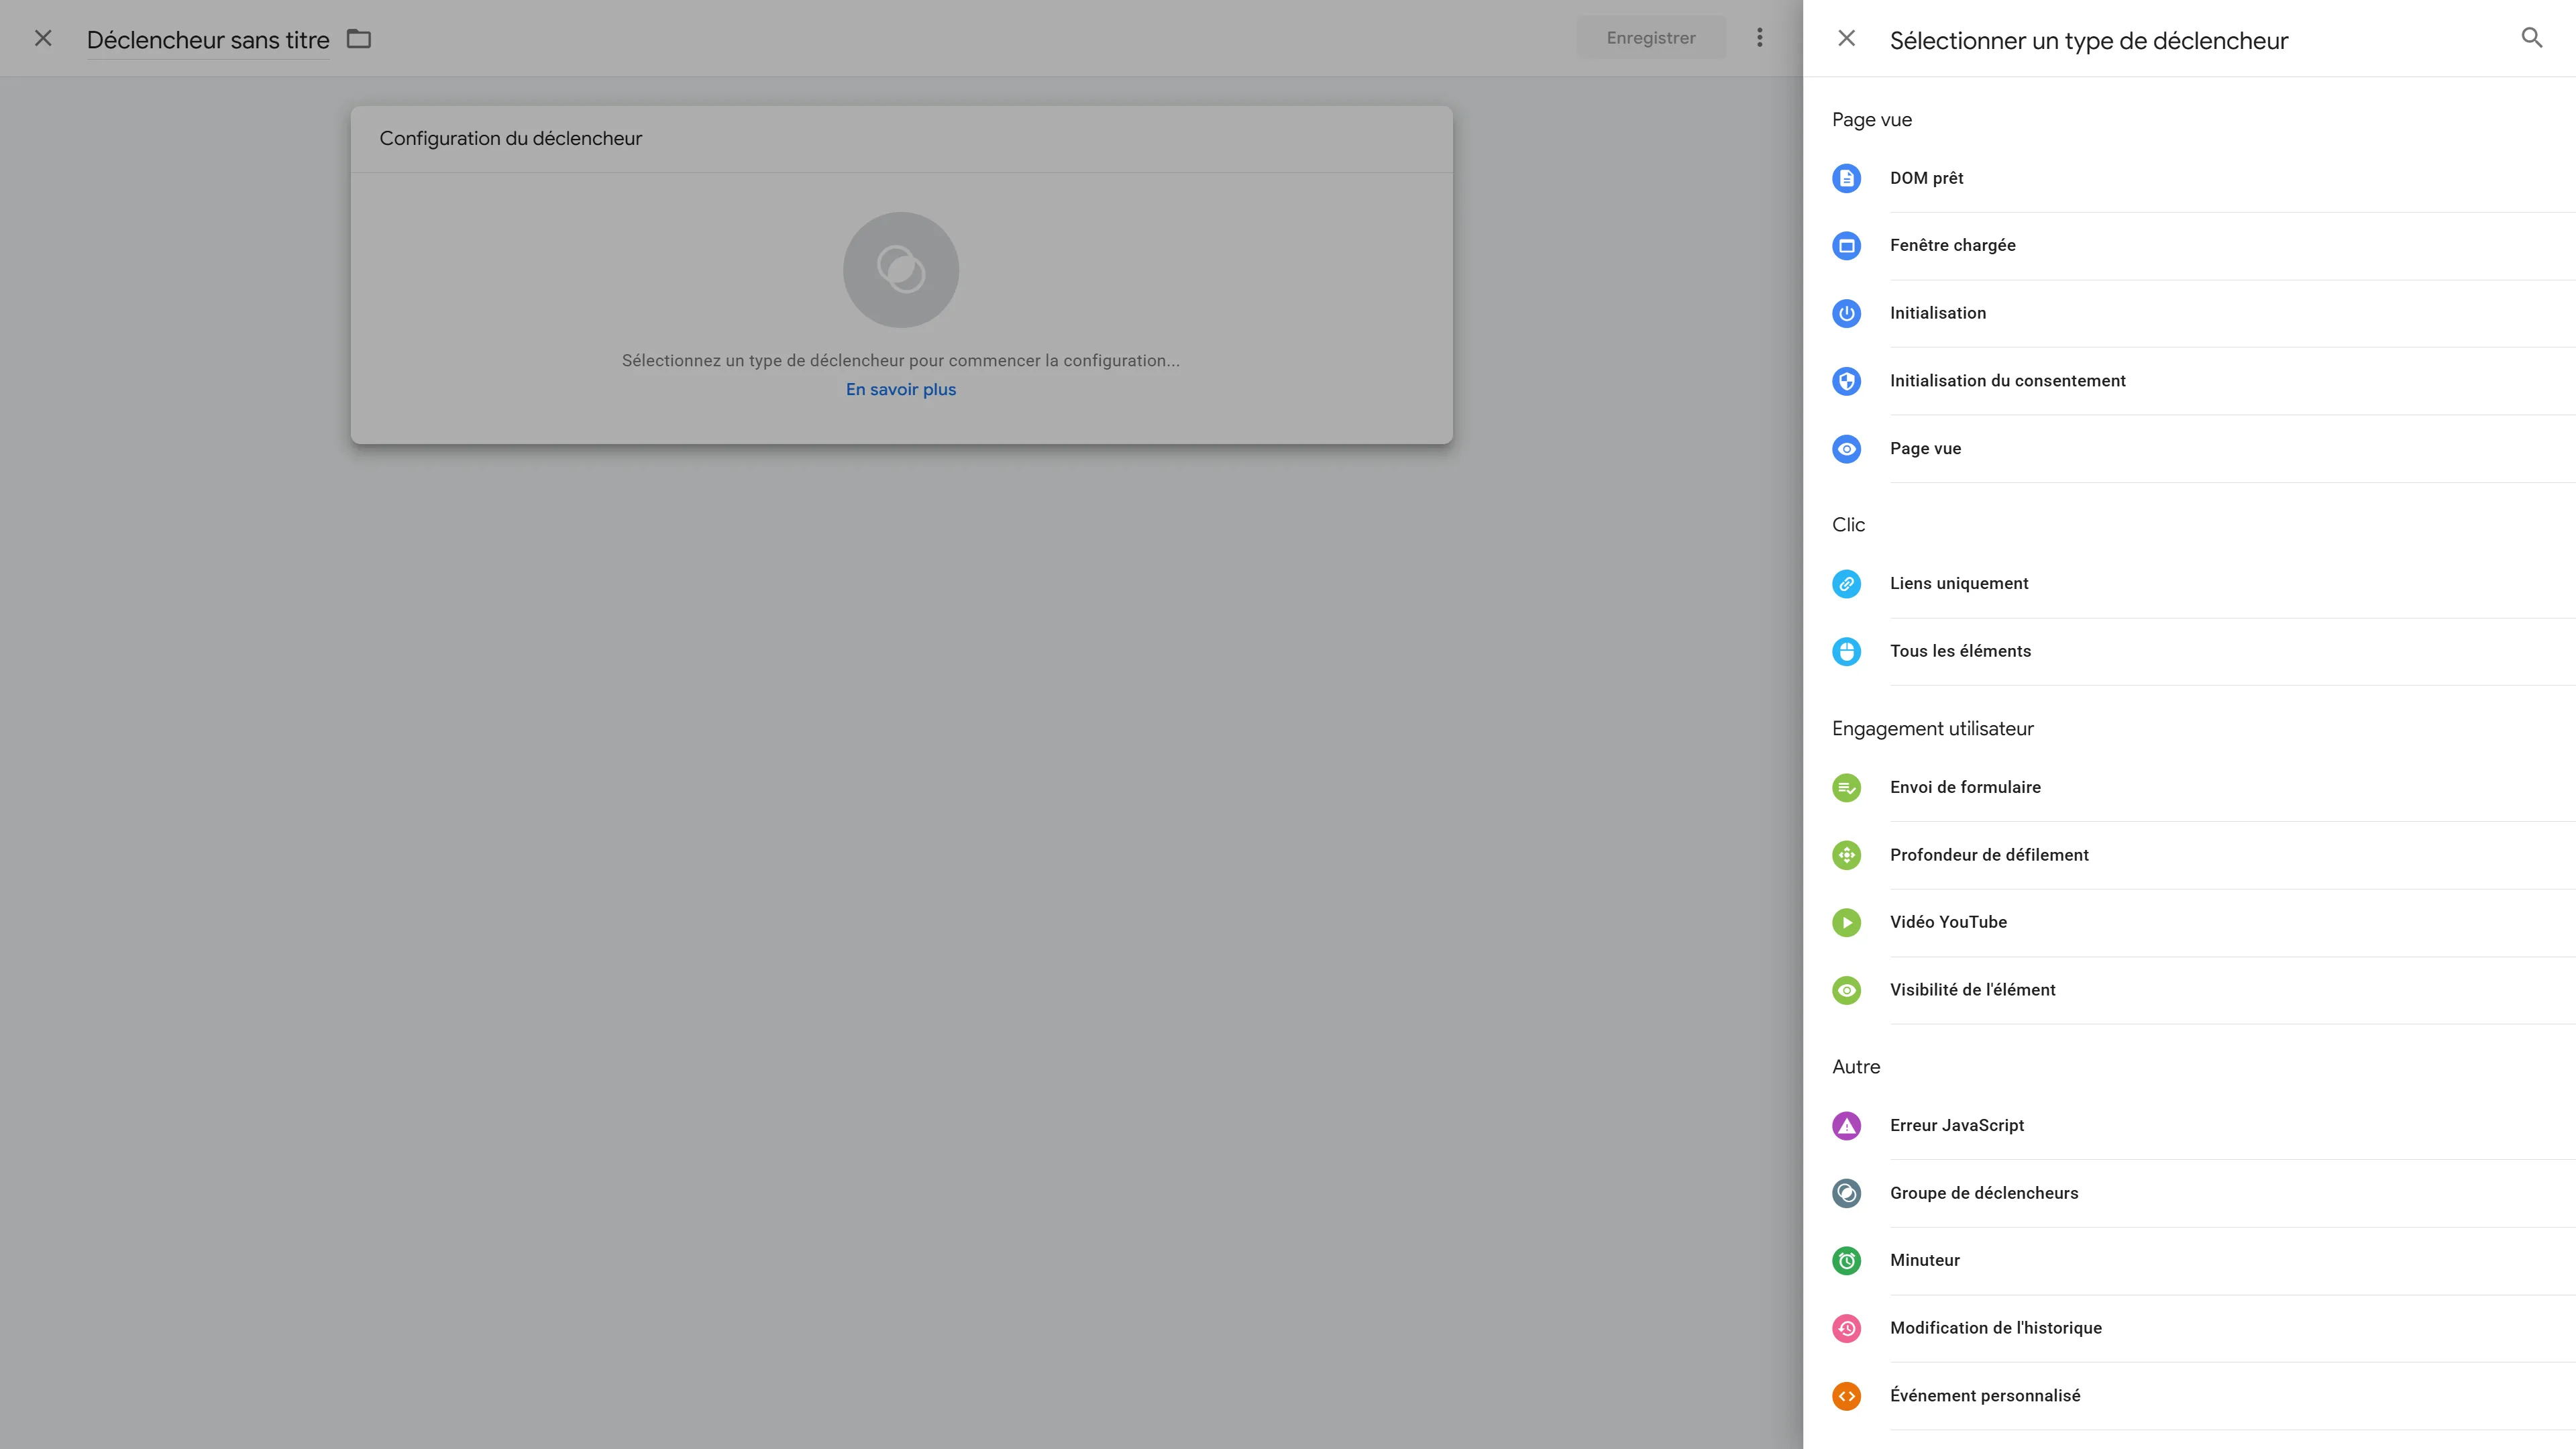Choose Envoi de formulaire trigger
This screenshot has height=1449, width=2576.
click(x=2203, y=788)
